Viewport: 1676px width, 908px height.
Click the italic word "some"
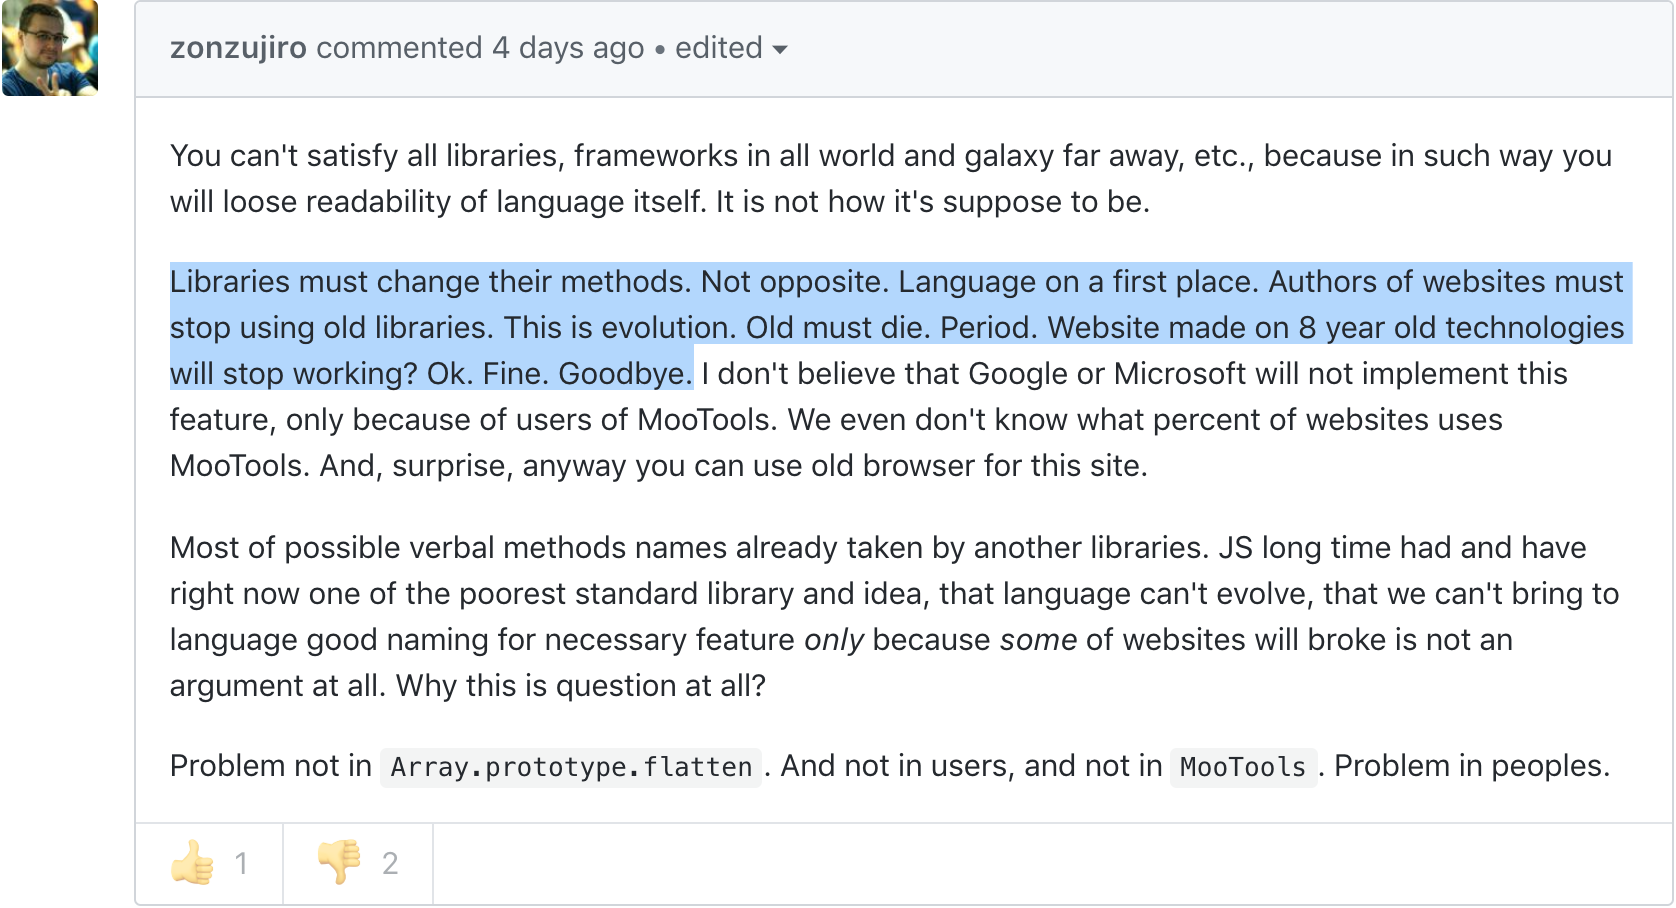click(x=1038, y=640)
